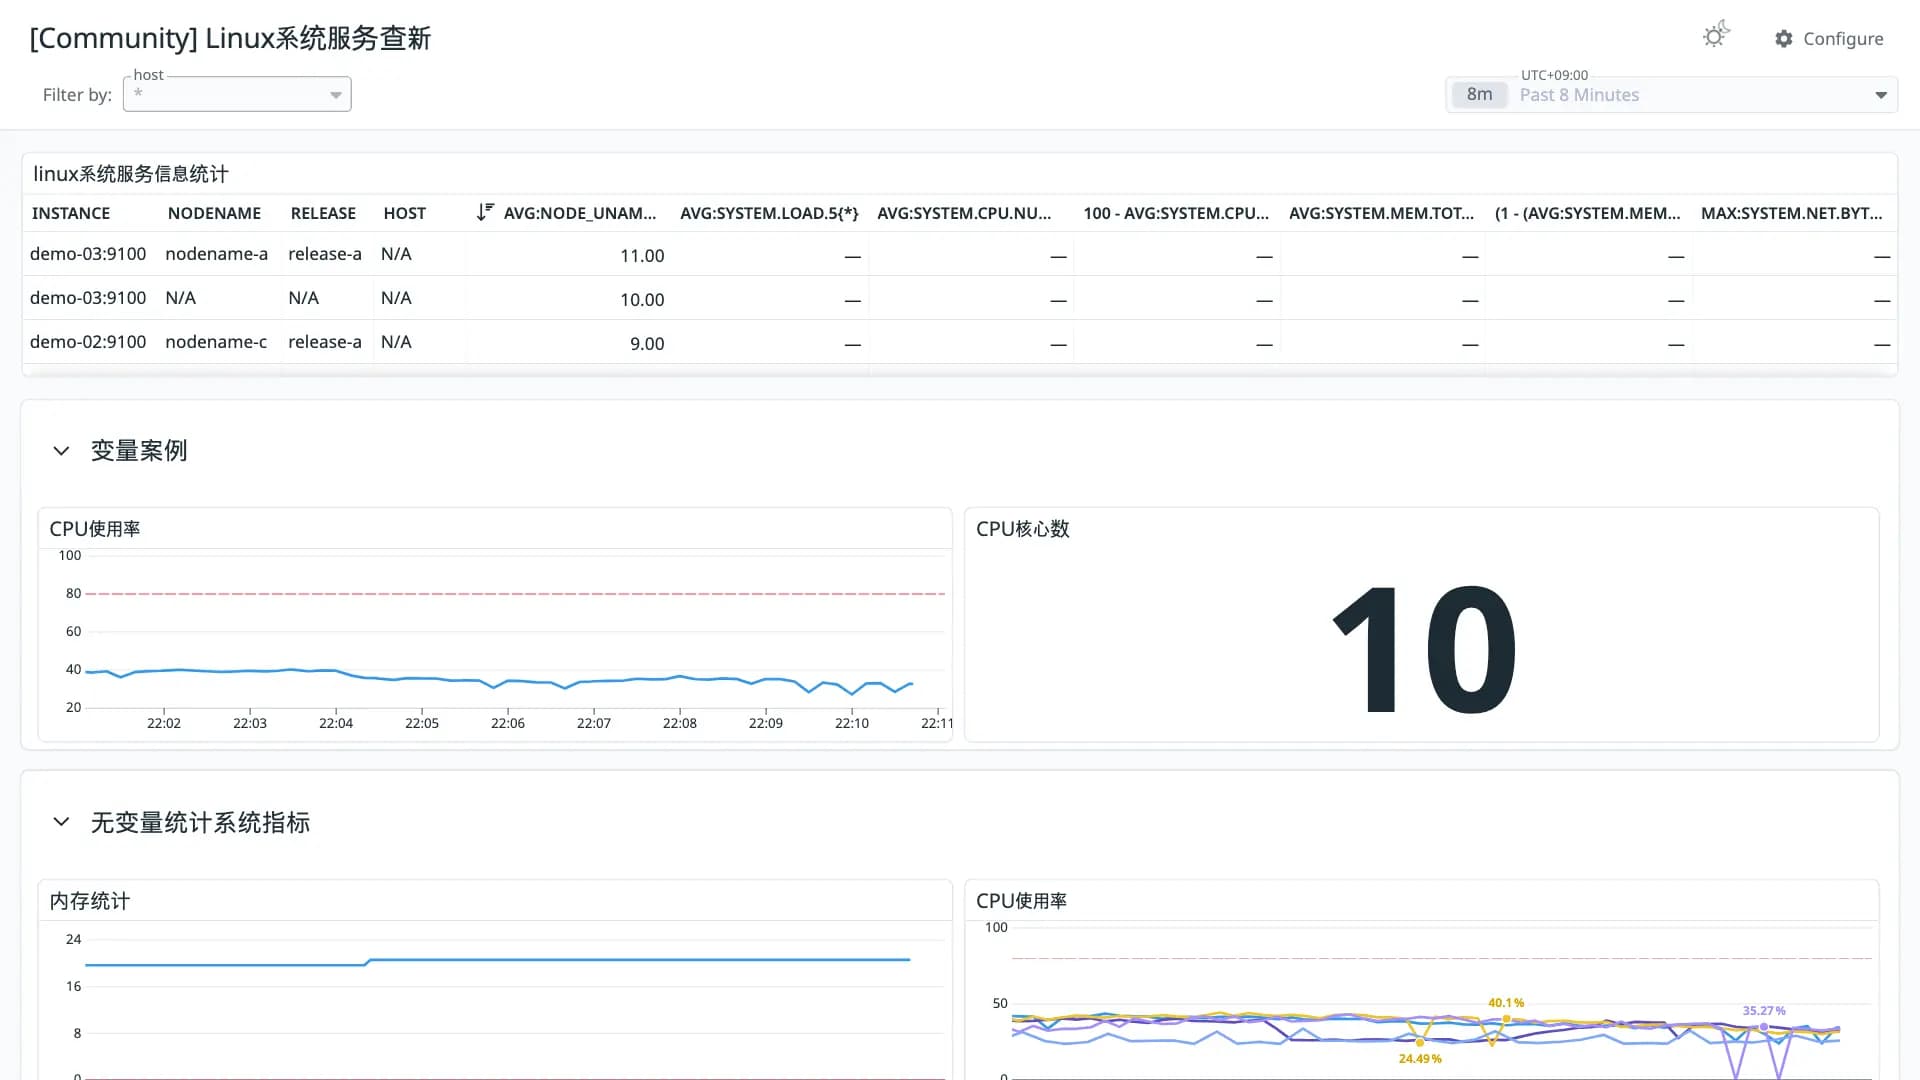Viewport: 1920px width, 1080px height.
Task: Click the (1 - (AVG:SYSTEM.MEM... column header
Action: pos(1588,213)
